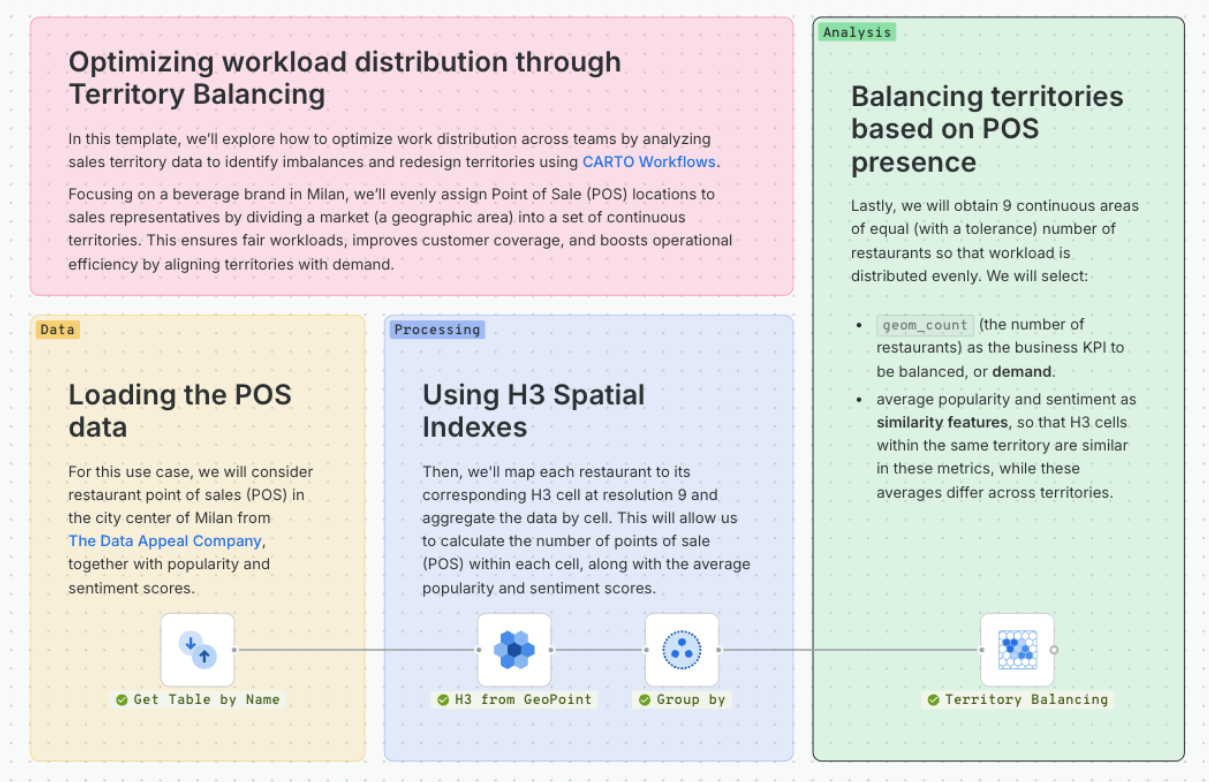Viewport: 1209px width, 782px height.
Task: Select the blue Processing annotation tag
Action: 437,329
